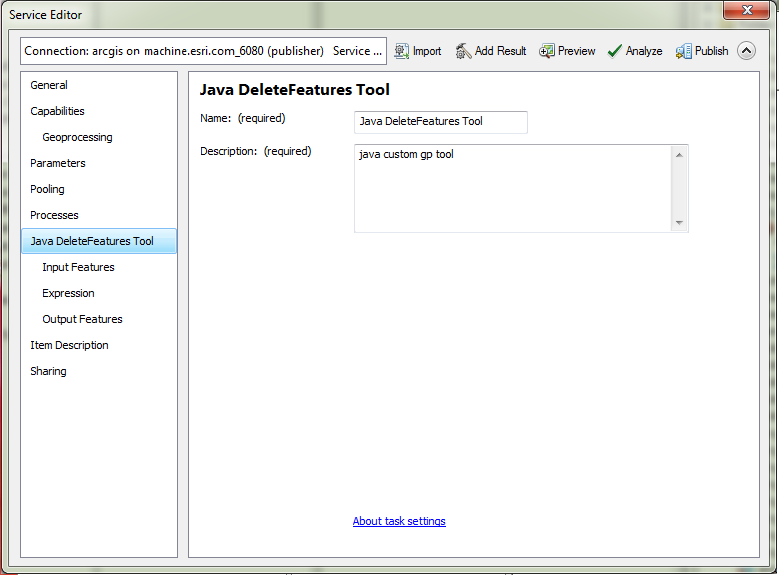Click the Add Result button label
This screenshot has width=779, height=575.
[x=500, y=51]
